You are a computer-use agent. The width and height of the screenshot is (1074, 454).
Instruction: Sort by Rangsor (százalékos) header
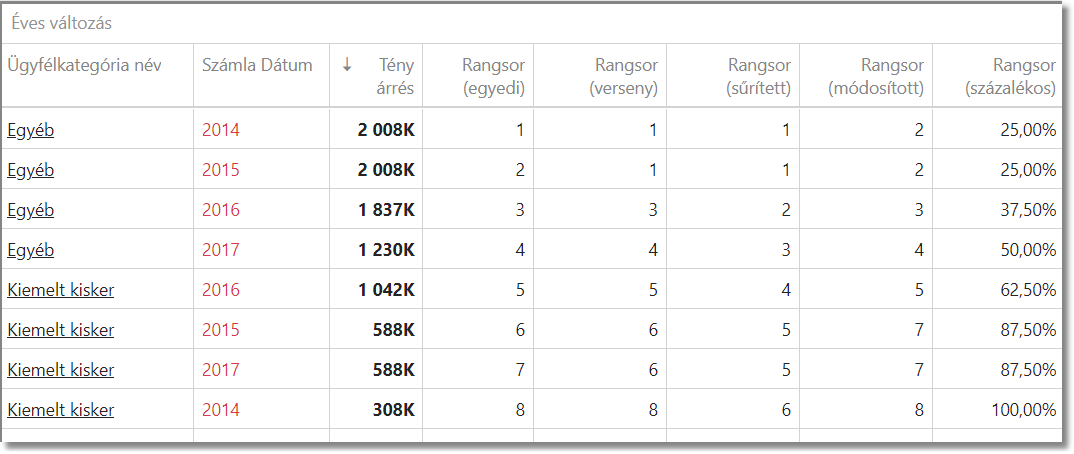click(1011, 77)
